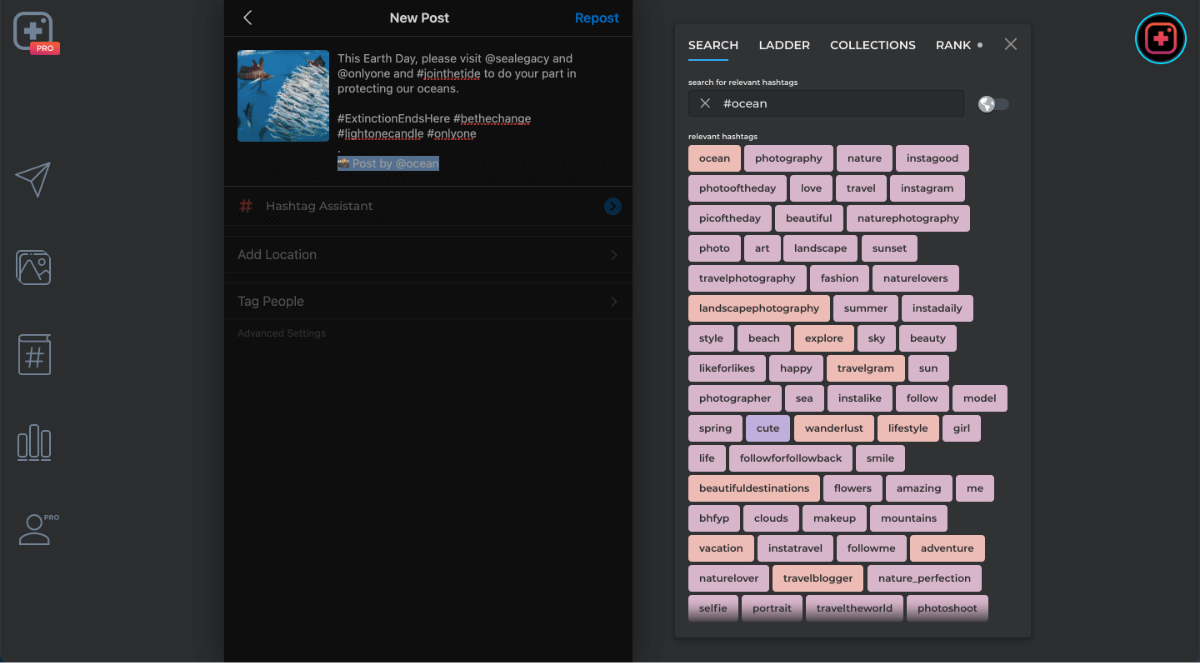
Task: Choose the beautifuldestinations hashtag
Action: [754, 488]
